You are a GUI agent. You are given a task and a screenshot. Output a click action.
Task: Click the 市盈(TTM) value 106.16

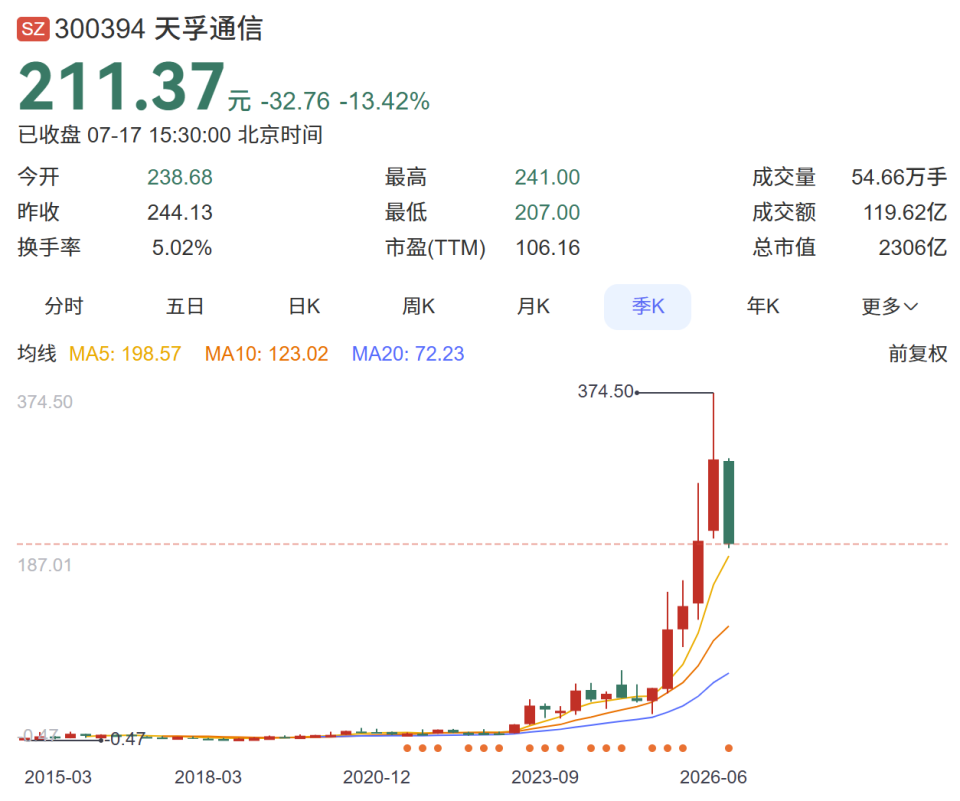click(x=547, y=248)
